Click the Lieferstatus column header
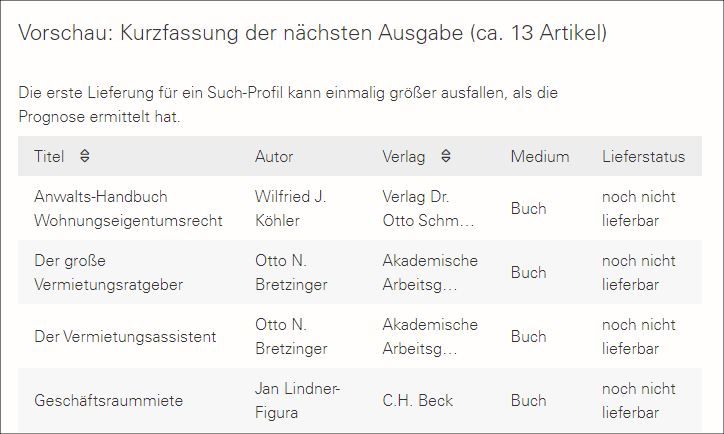The height and width of the screenshot is (434, 724). [x=643, y=156]
